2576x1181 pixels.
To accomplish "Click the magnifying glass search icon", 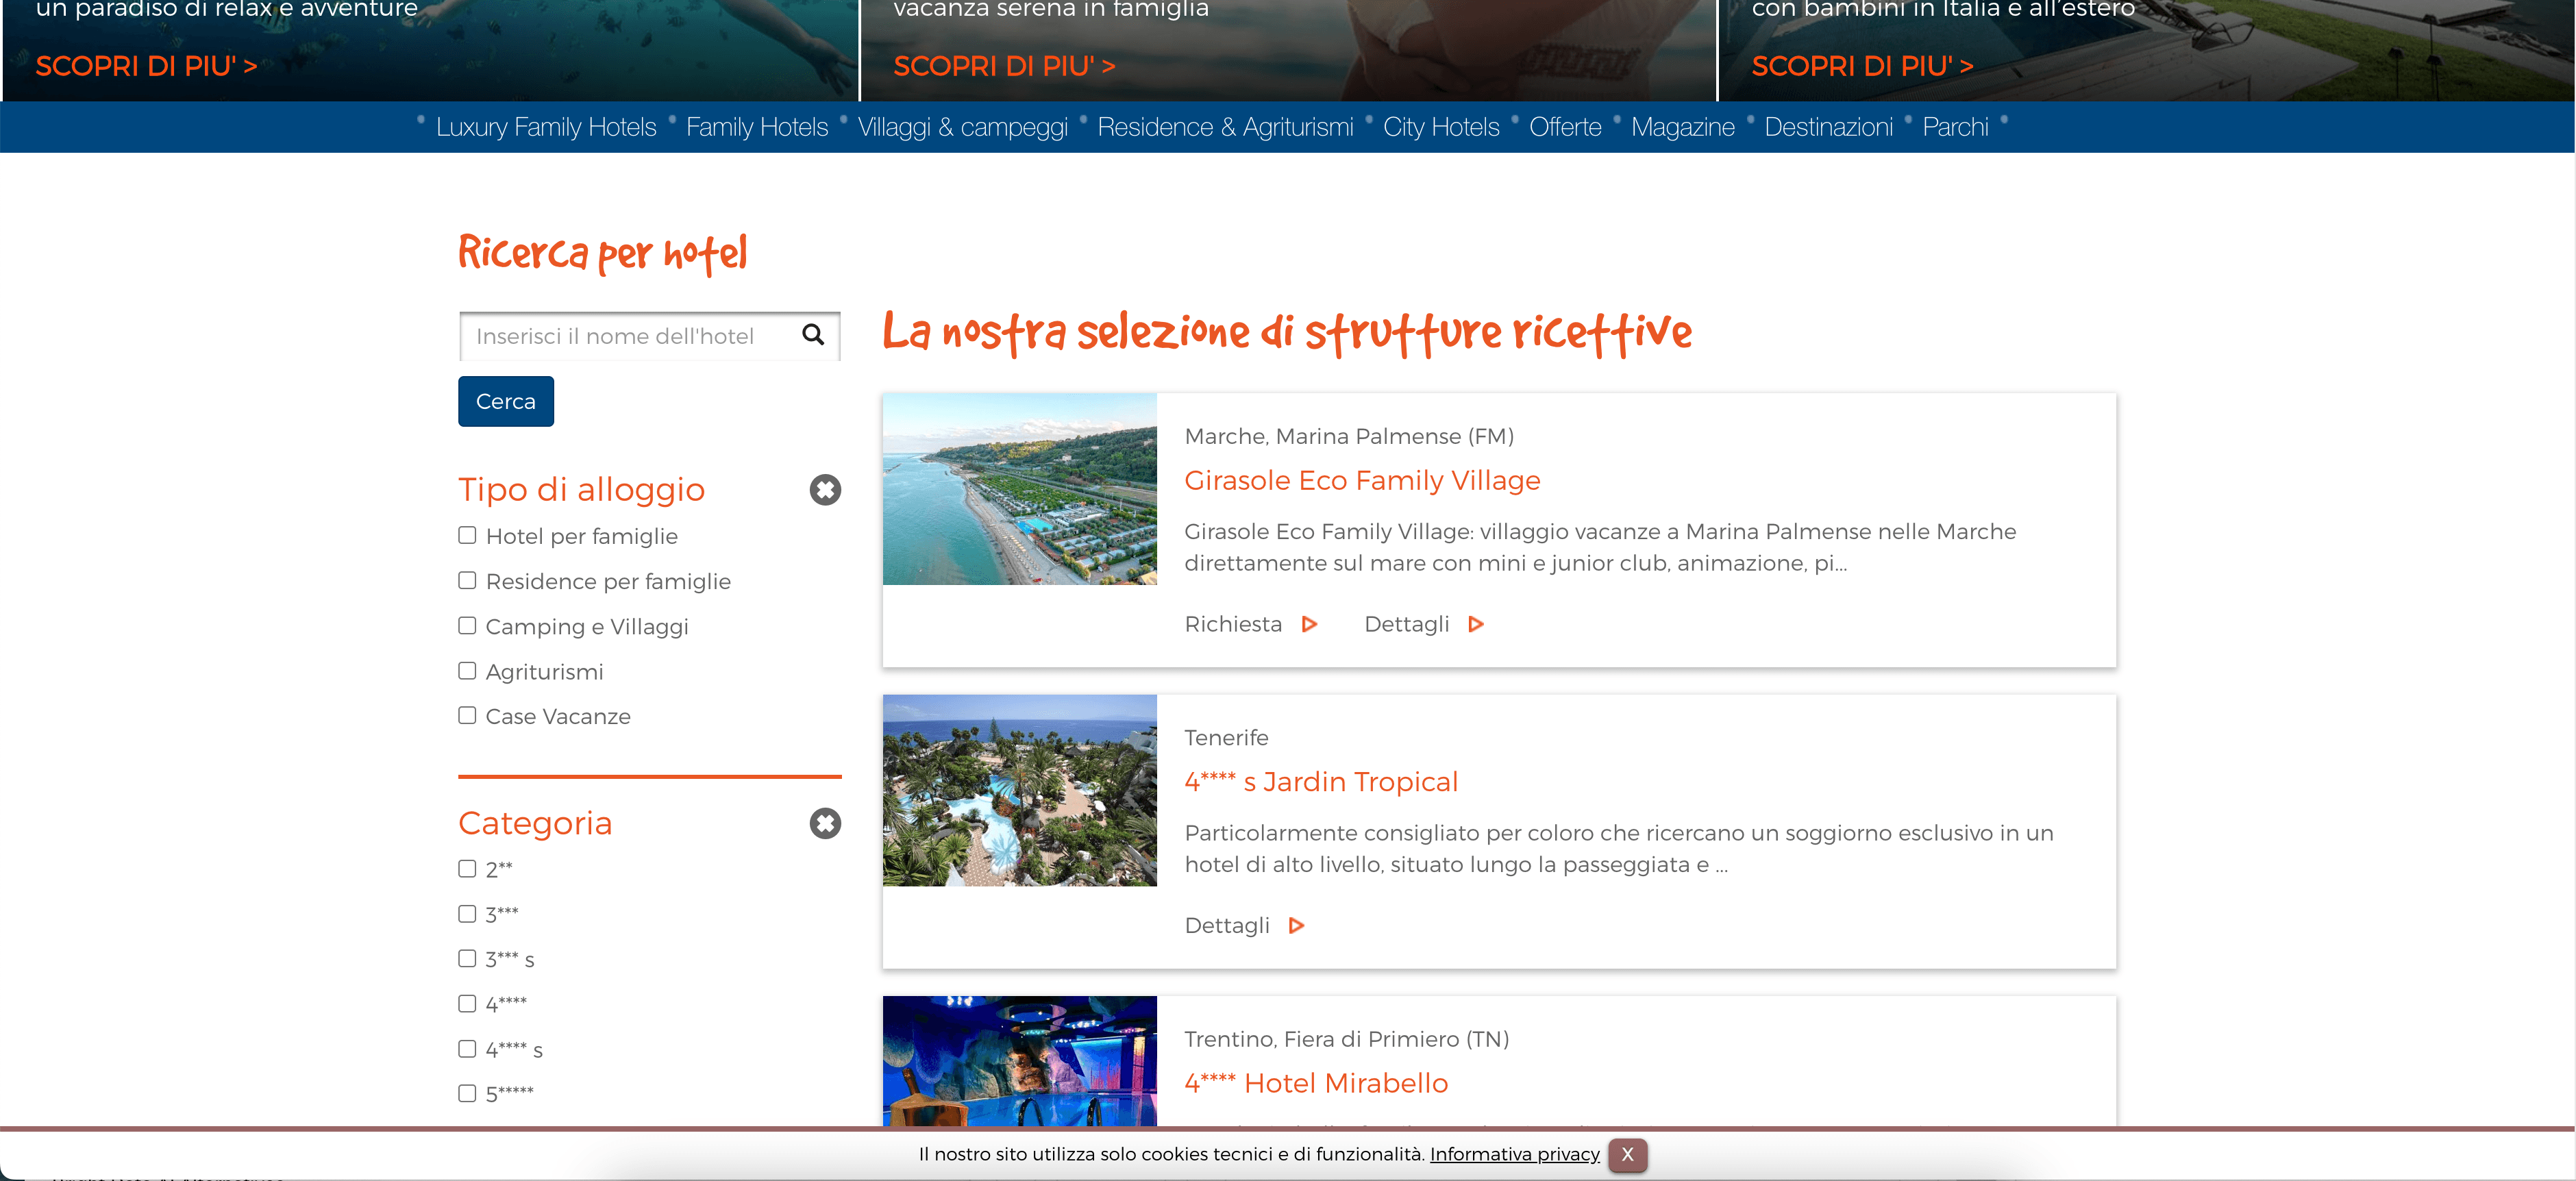I will coord(813,335).
